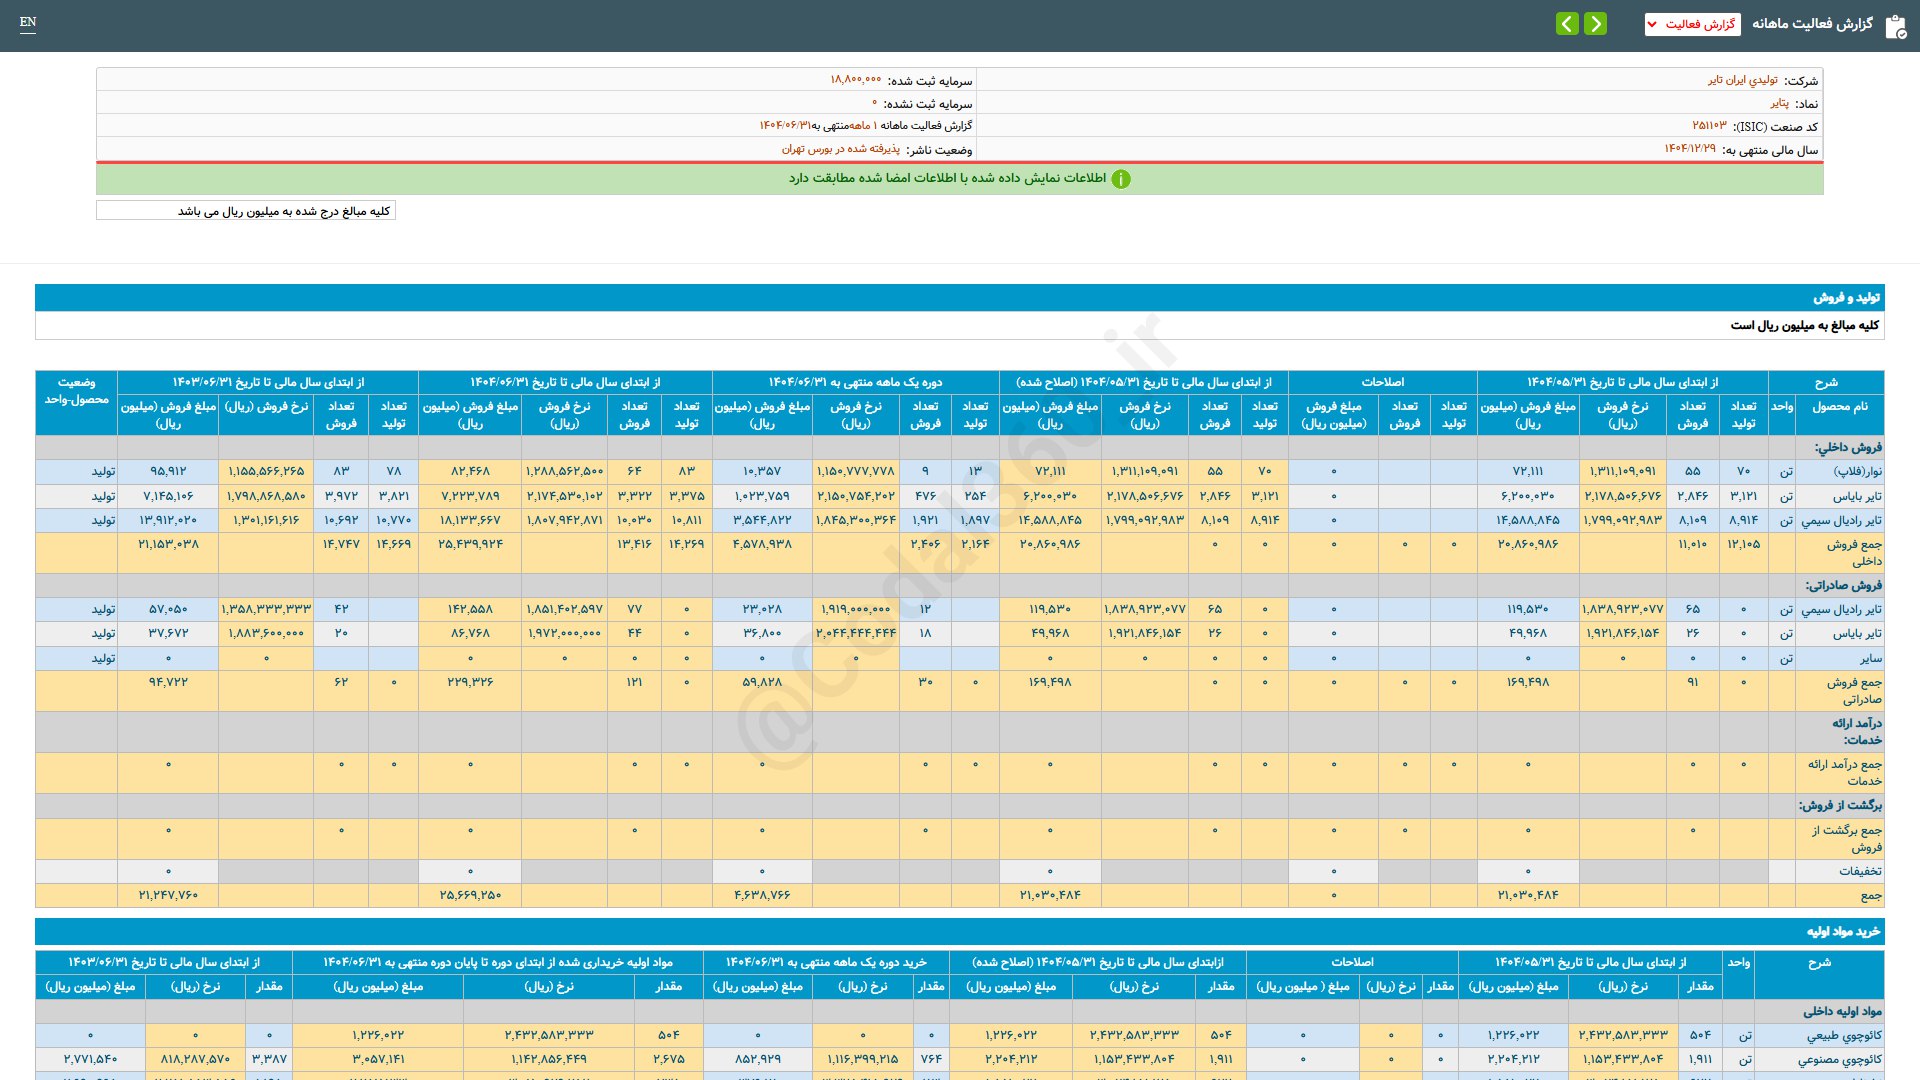Select the جمع فروش داخلی row label
The width and height of the screenshot is (1920, 1080).
(1853, 552)
